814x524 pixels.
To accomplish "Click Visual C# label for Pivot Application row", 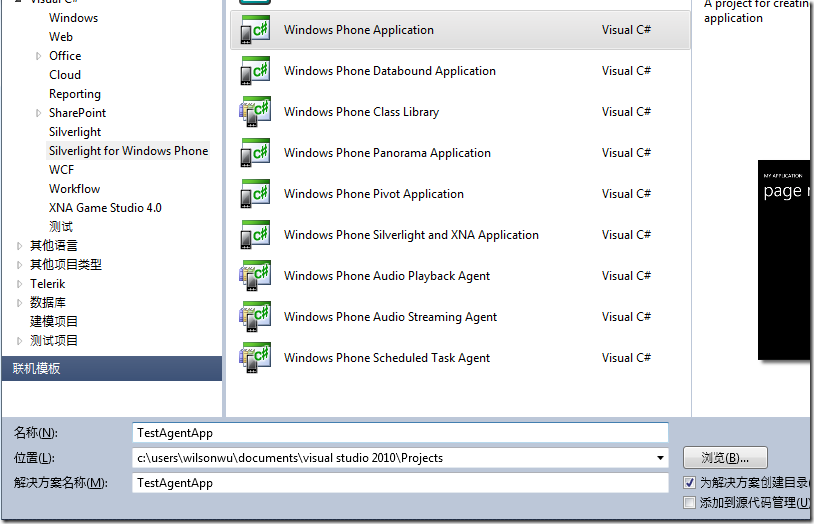I will point(626,194).
